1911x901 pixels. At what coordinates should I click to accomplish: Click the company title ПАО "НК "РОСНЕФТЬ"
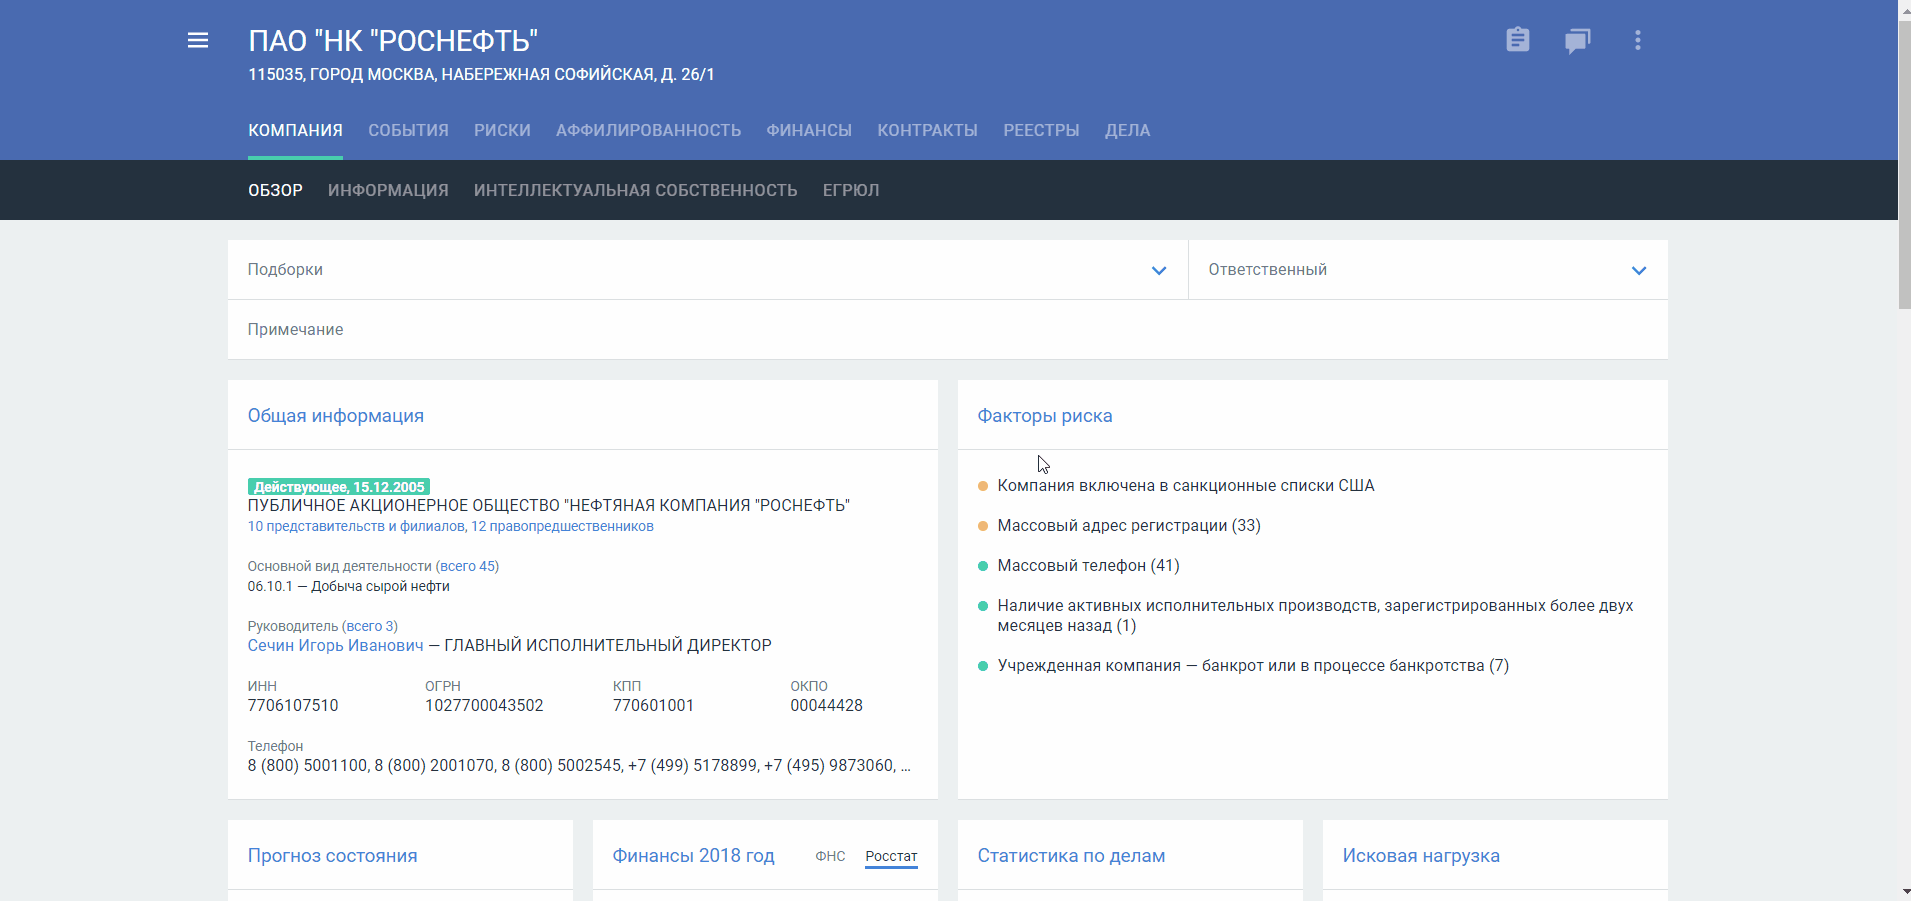tap(393, 41)
